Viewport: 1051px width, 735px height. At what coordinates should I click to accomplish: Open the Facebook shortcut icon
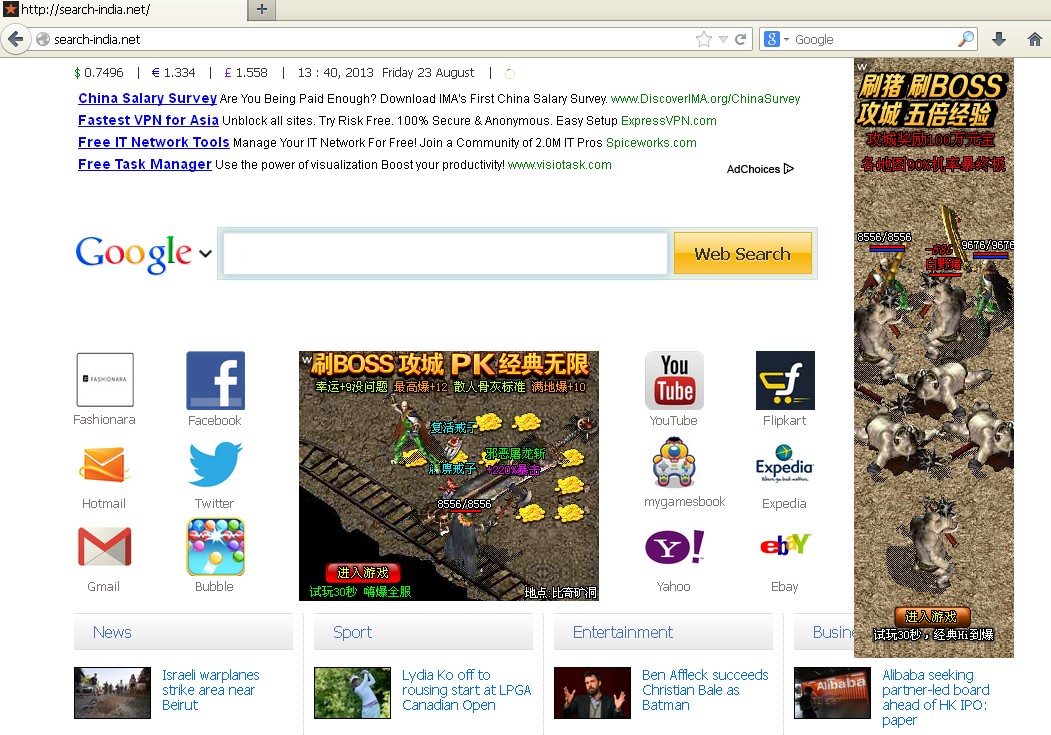[215, 380]
